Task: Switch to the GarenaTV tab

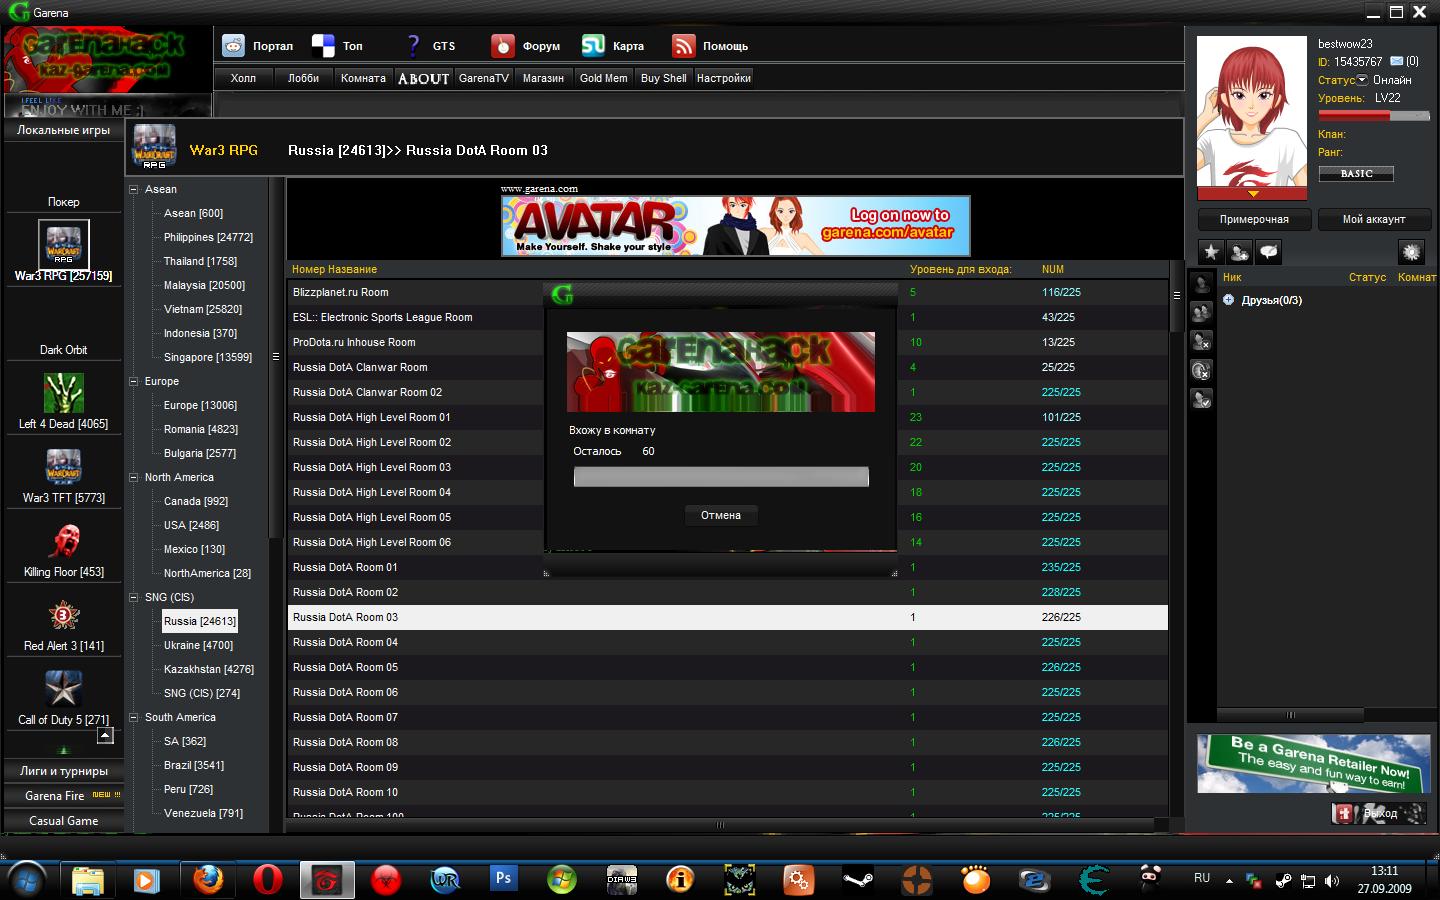Action: click(484, 78)
